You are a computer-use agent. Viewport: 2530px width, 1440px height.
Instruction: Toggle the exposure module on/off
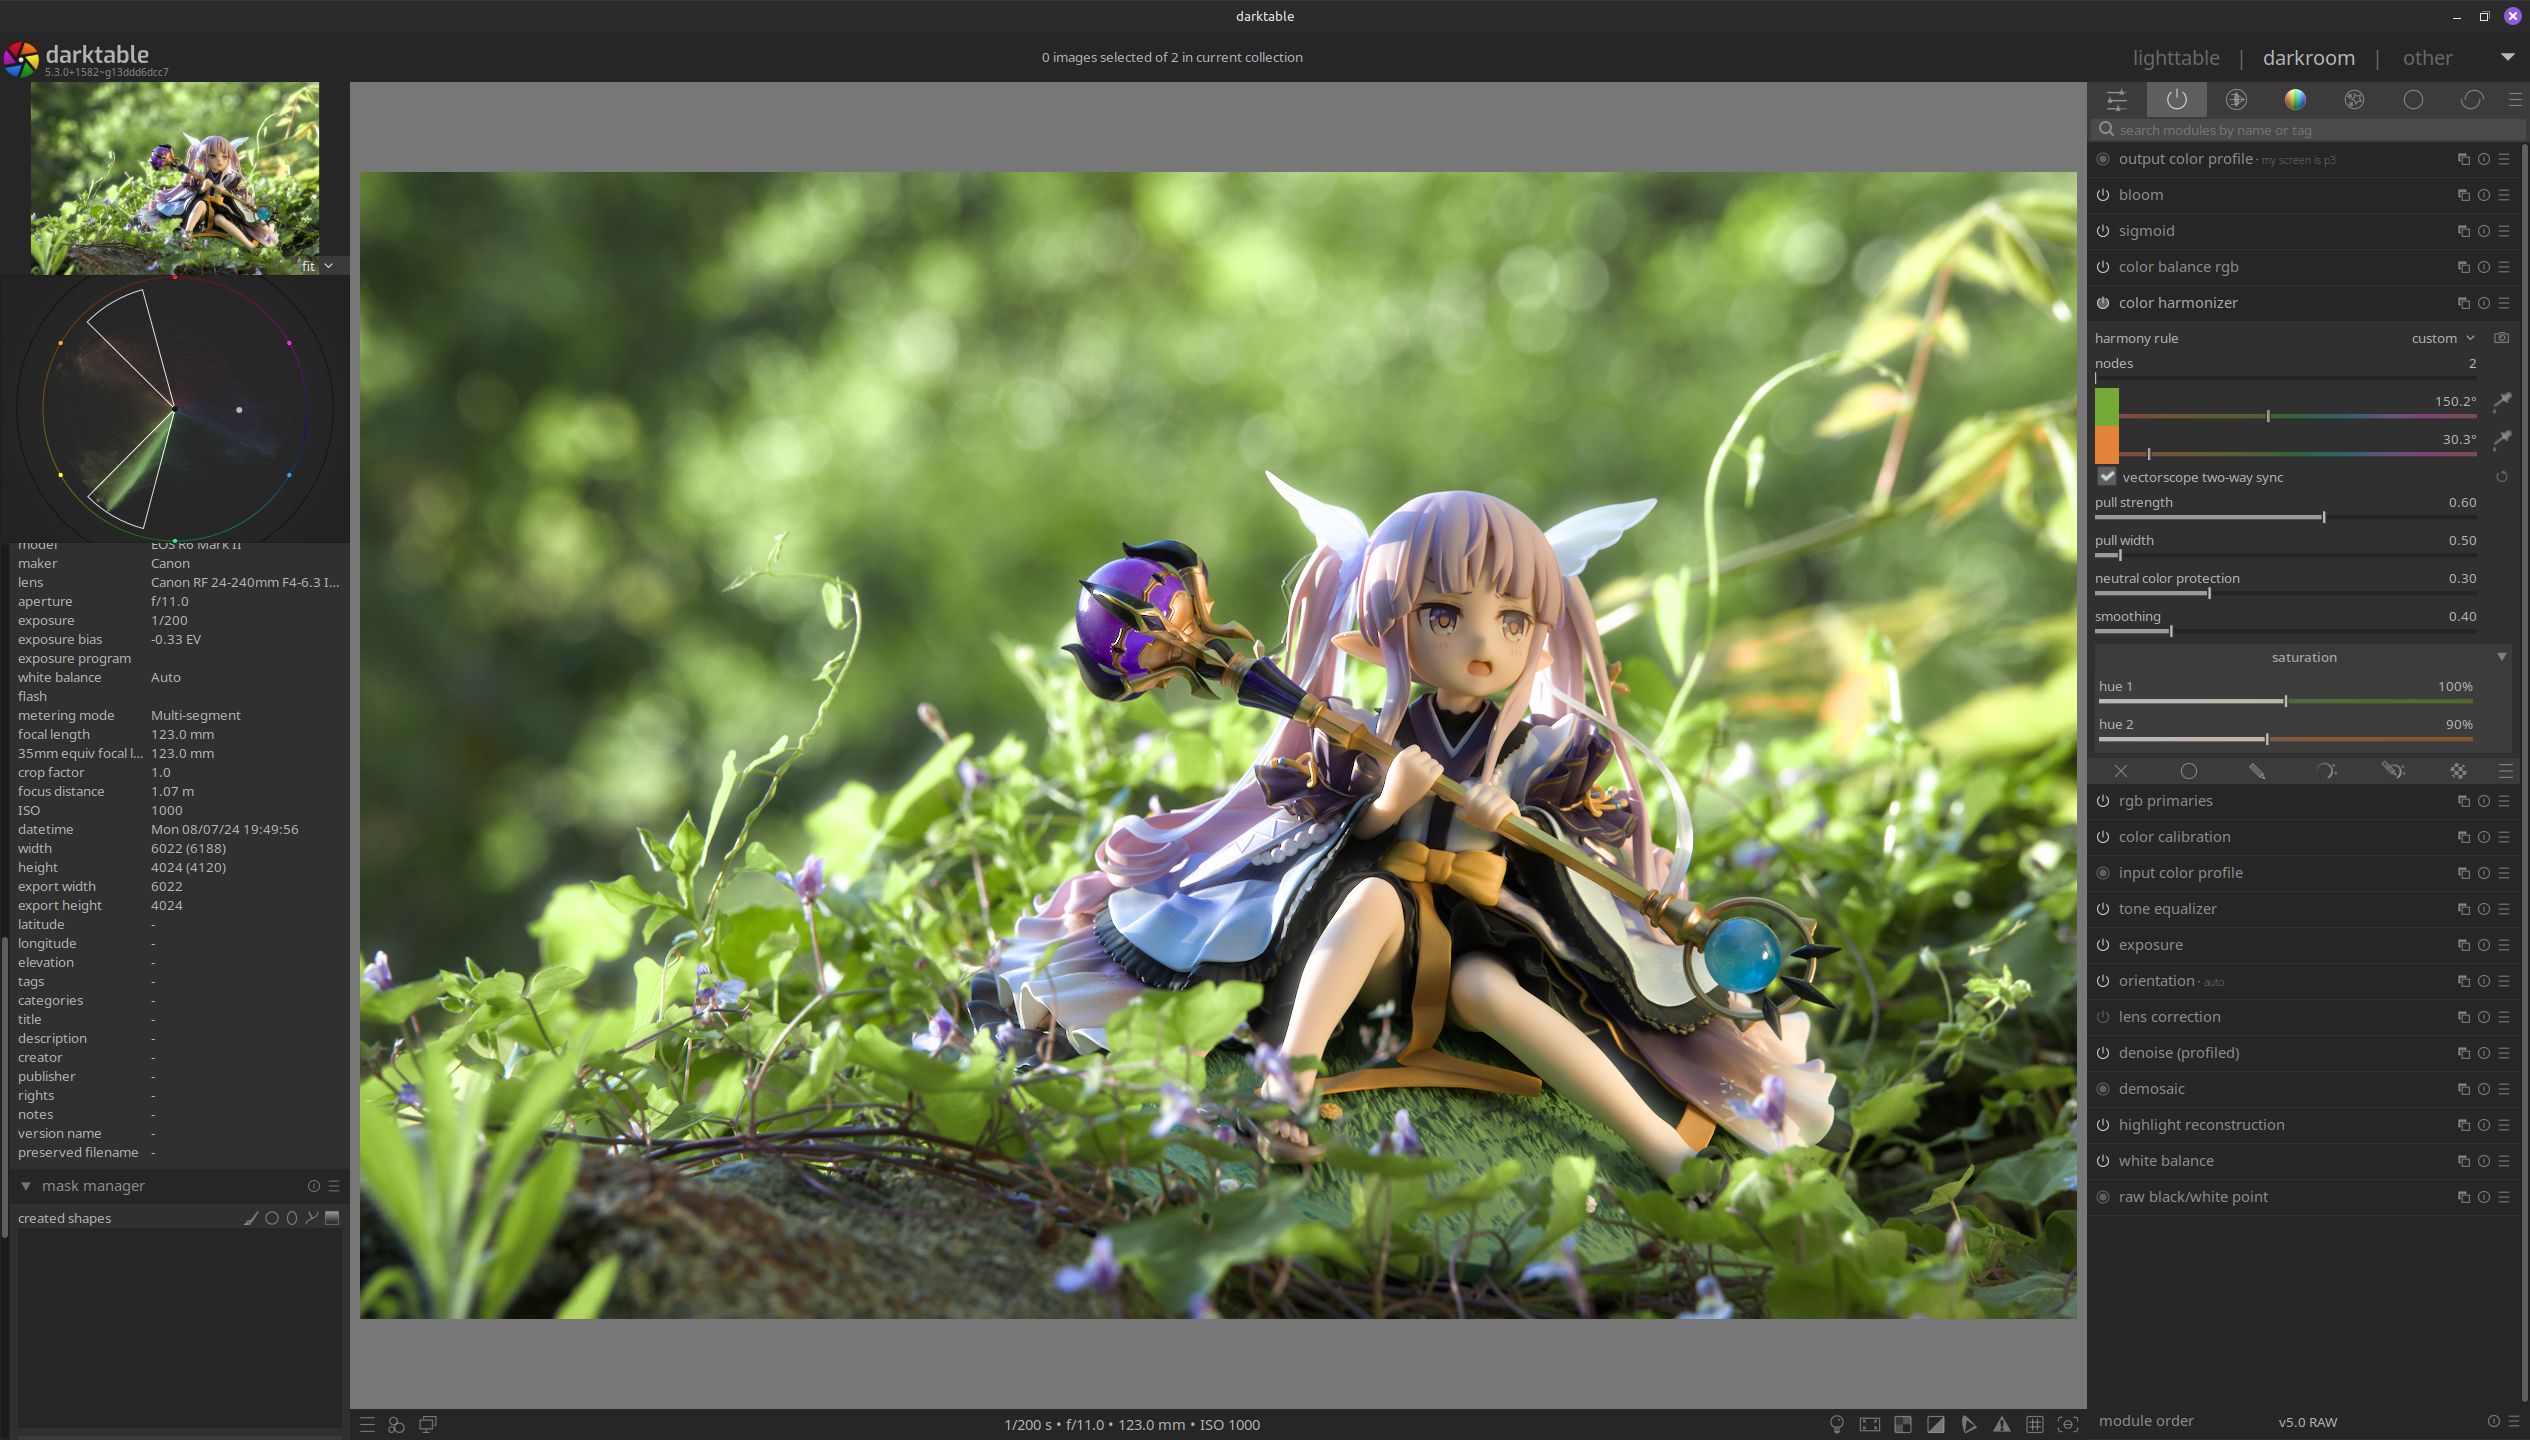2103,945
